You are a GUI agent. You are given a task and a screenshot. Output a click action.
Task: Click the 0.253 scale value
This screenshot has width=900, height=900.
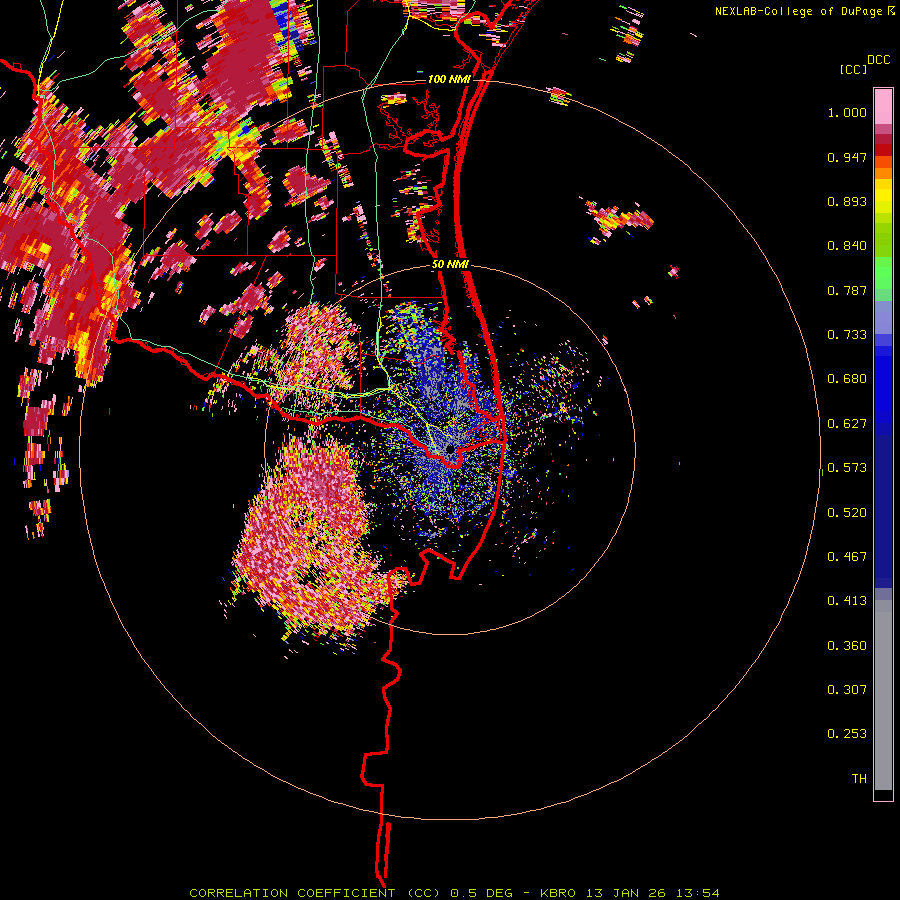point(847,734)
